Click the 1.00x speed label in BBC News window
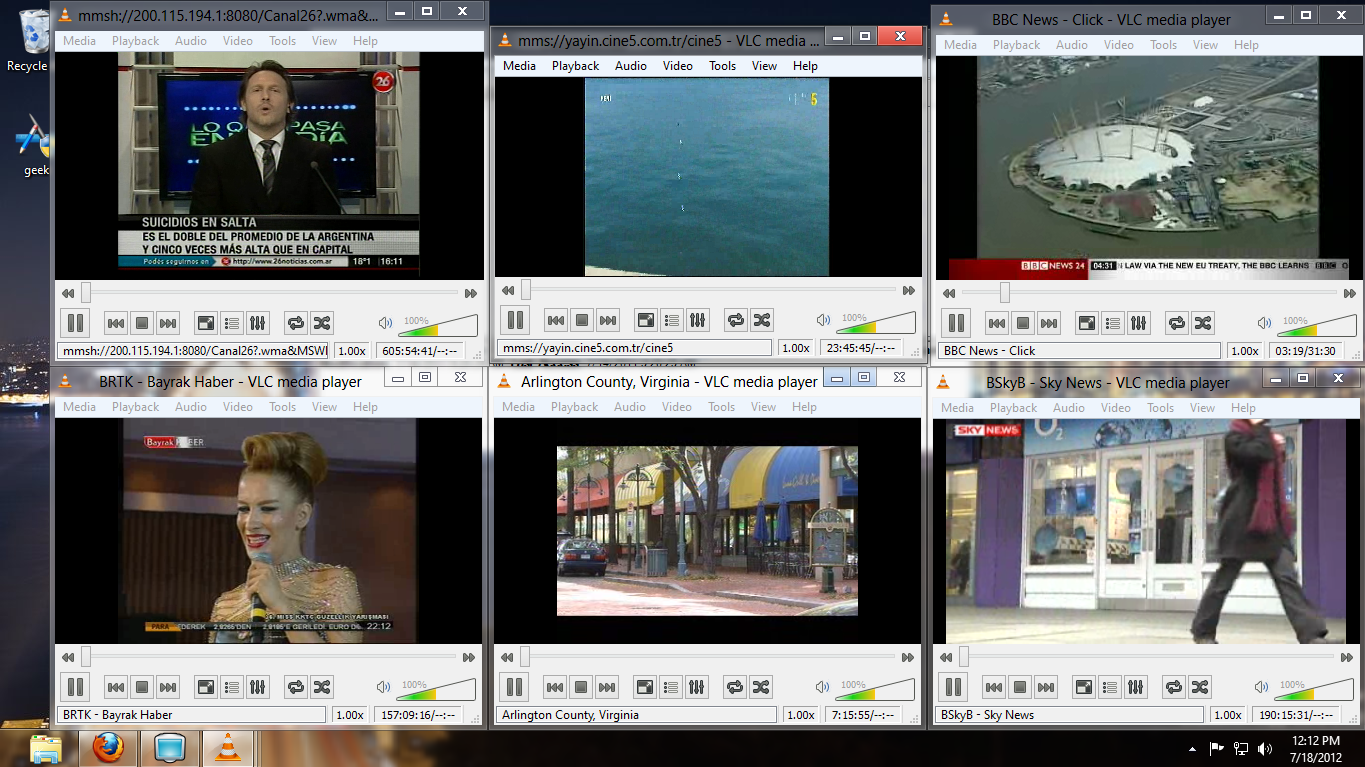This screenshot has width=1365, height=767. (x=1244, y=351)
